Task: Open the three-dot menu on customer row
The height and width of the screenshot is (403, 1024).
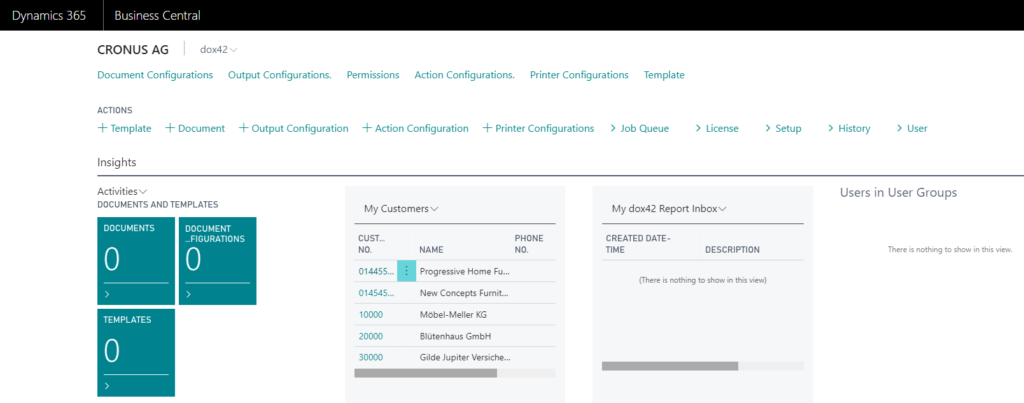Action: pyautogui.click(x=406, y=271)
